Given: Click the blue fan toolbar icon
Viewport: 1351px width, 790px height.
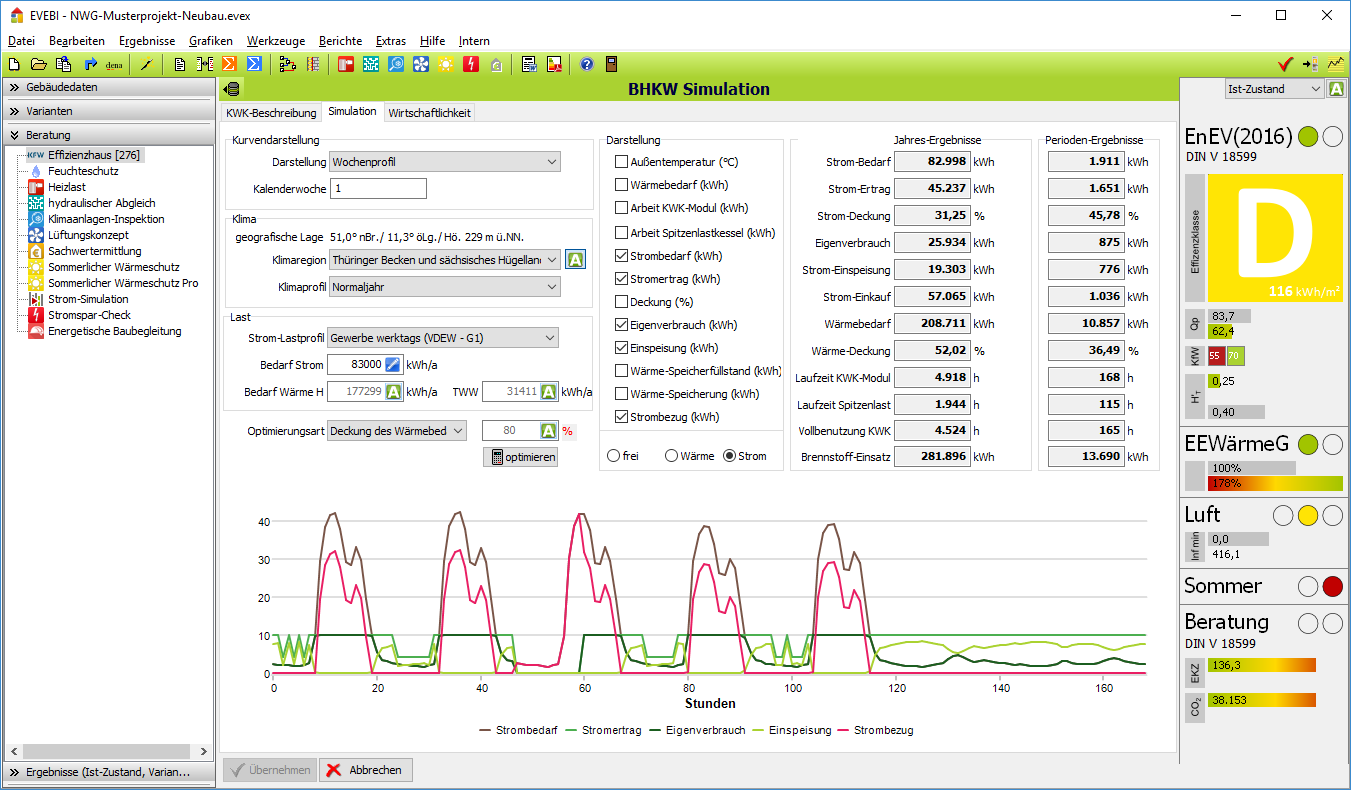Looking at the screenshot, I should (420, 64).
